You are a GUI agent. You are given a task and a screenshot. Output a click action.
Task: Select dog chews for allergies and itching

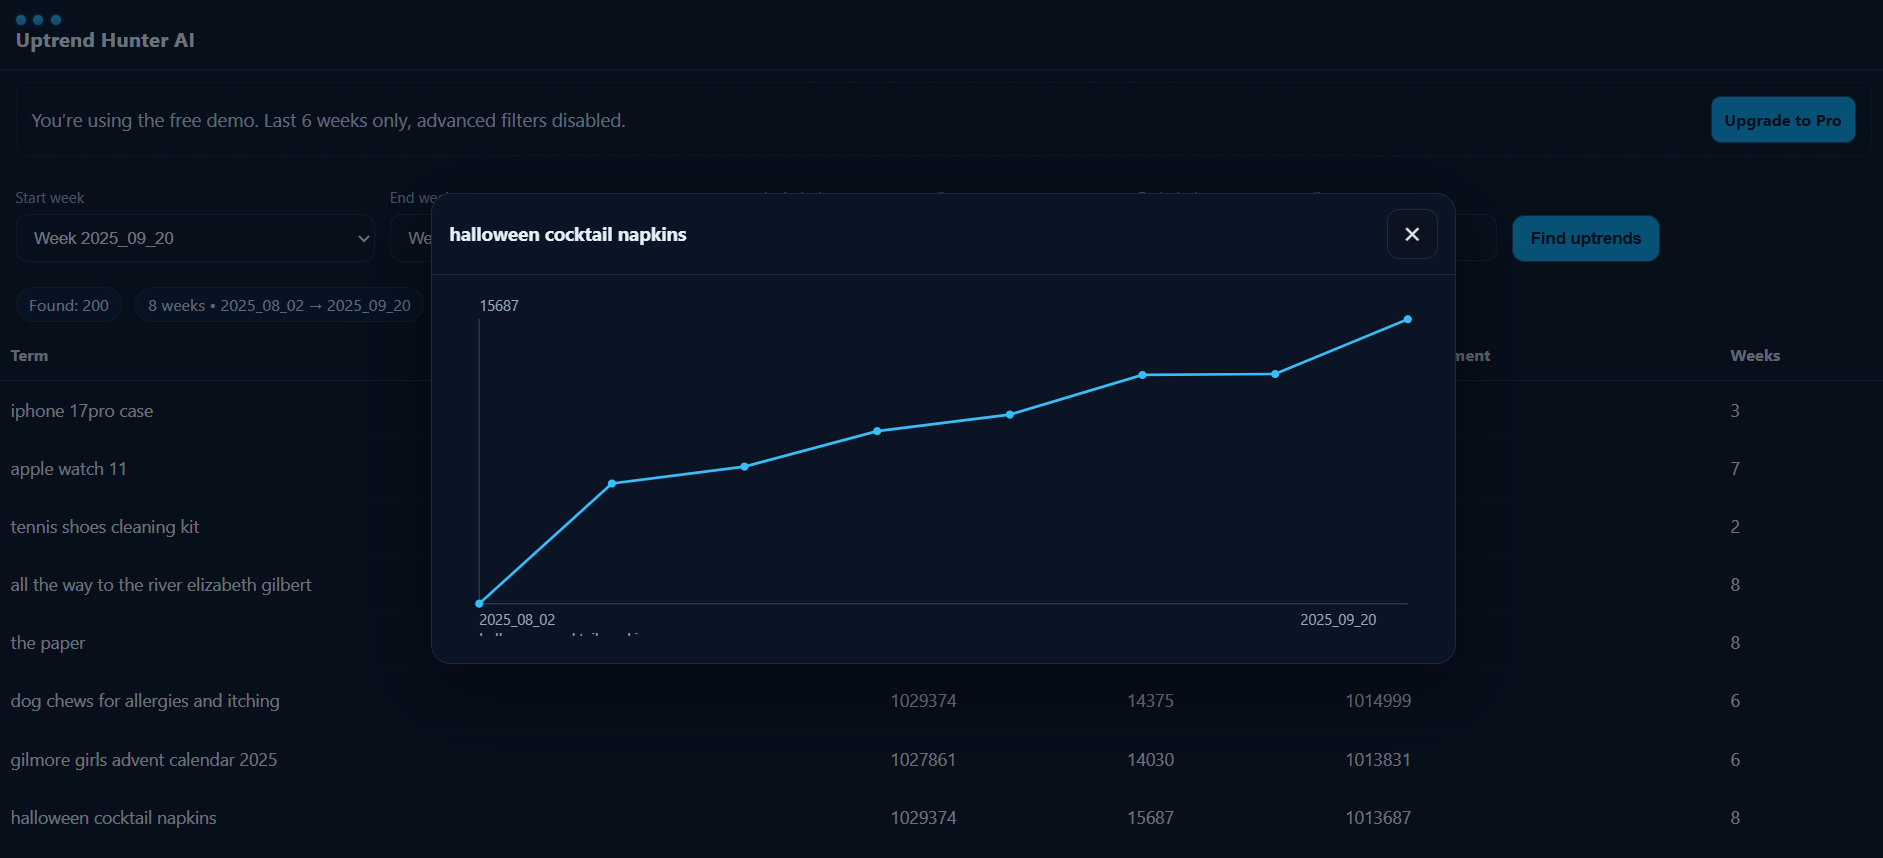145,701
